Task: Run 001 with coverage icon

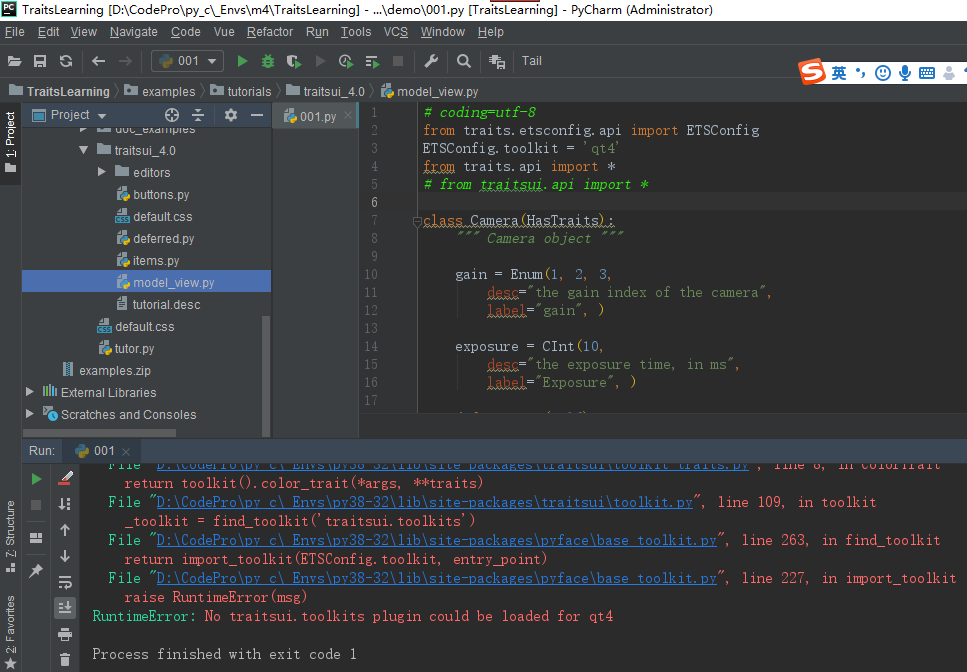Action: coord(291,61)
